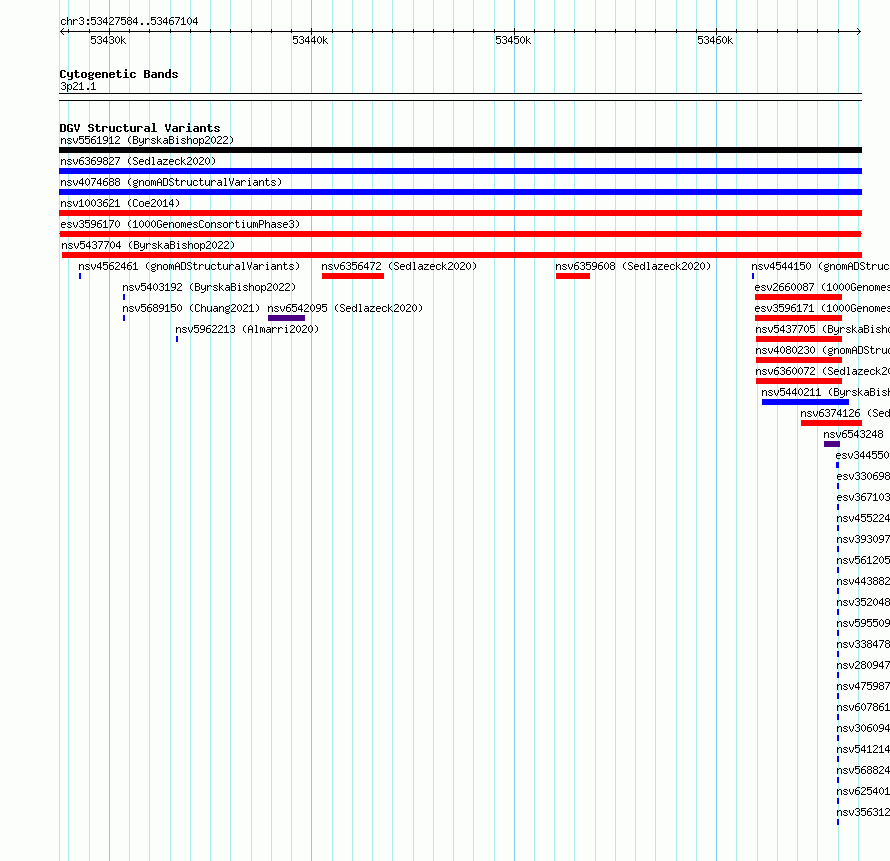Select the chr3:53427584..53467104 region label
Viewport: 890px width, 861px height.
pyautogui.click(x=129, y=21)
